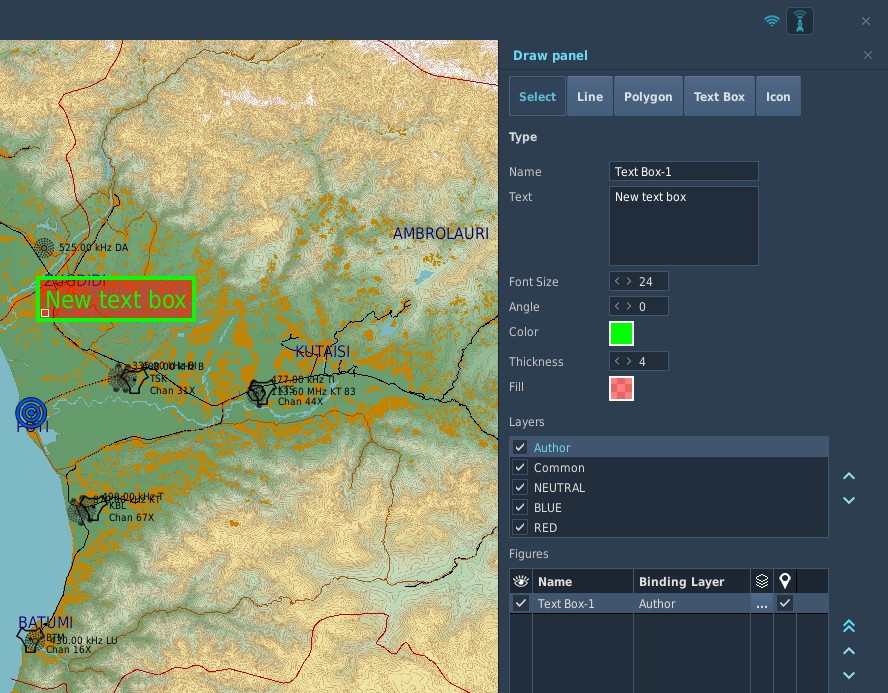888x693 pixels.
Task: Toggle the pin checkbox for Text Box-1
Action: click(784, 603)
